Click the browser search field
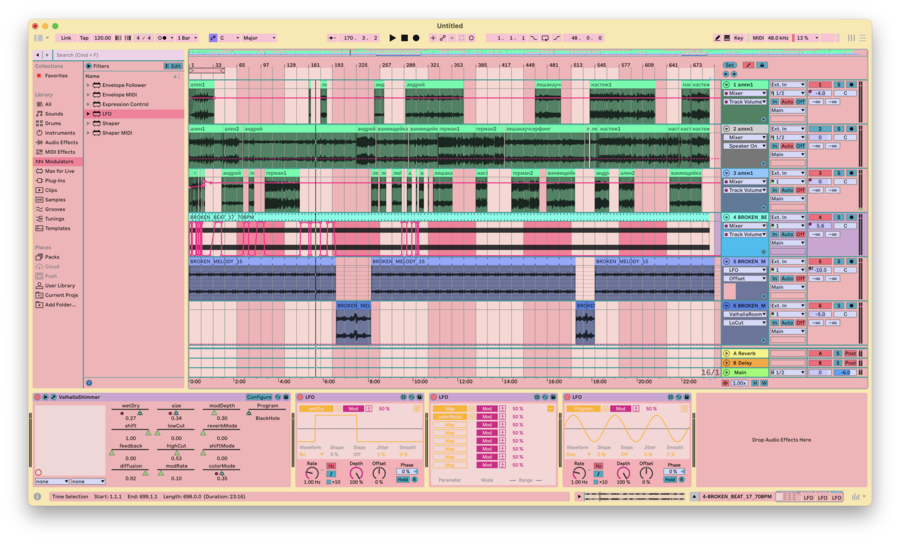900x543 pixels. tap(115, 55)
